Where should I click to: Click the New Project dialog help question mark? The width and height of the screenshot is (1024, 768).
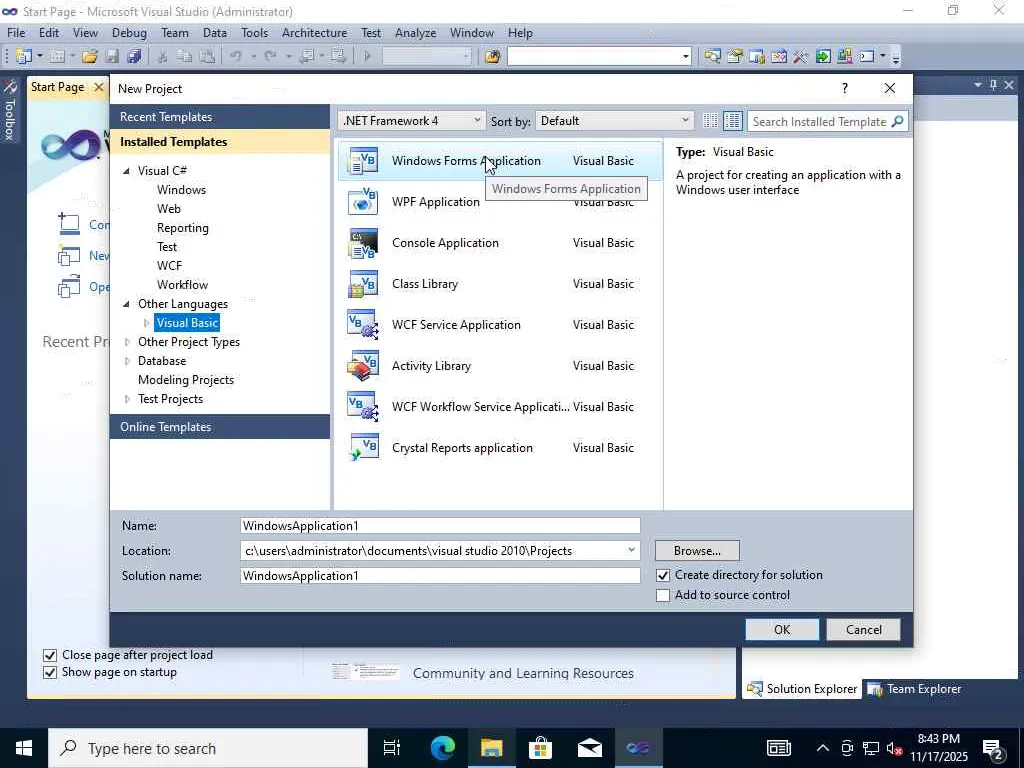[x=845, y=88]
